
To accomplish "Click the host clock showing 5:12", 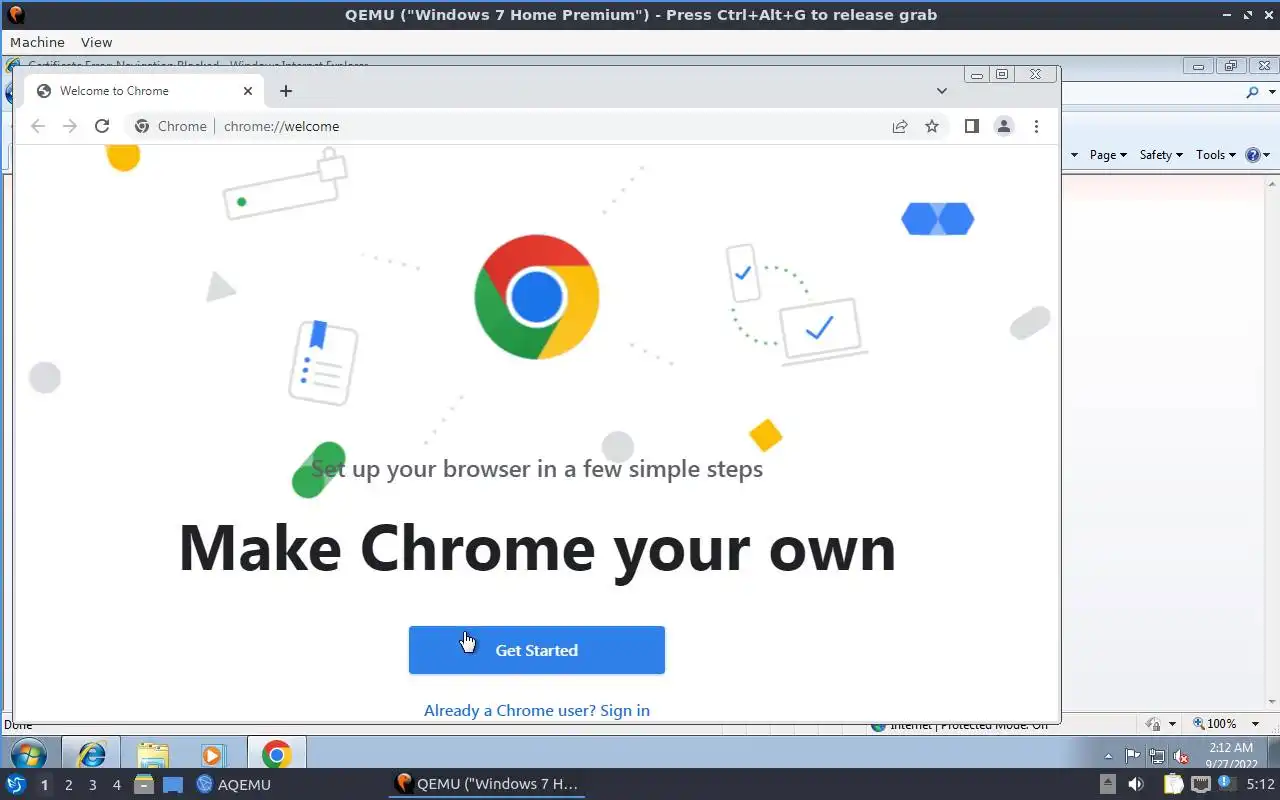I will pyautogui.click(x=1260, y=785).
